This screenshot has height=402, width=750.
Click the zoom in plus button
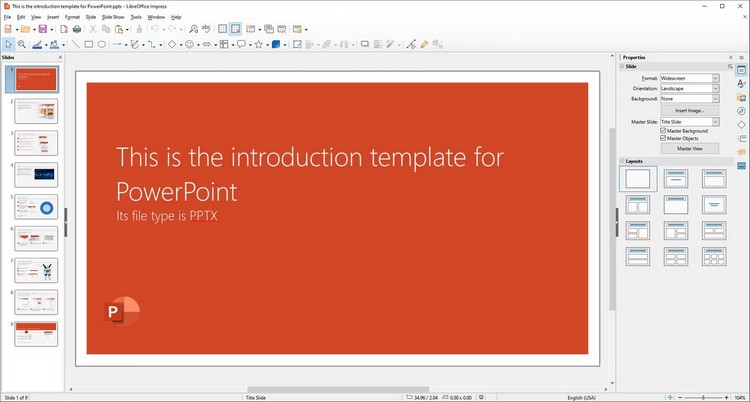(x=727, y=398)
